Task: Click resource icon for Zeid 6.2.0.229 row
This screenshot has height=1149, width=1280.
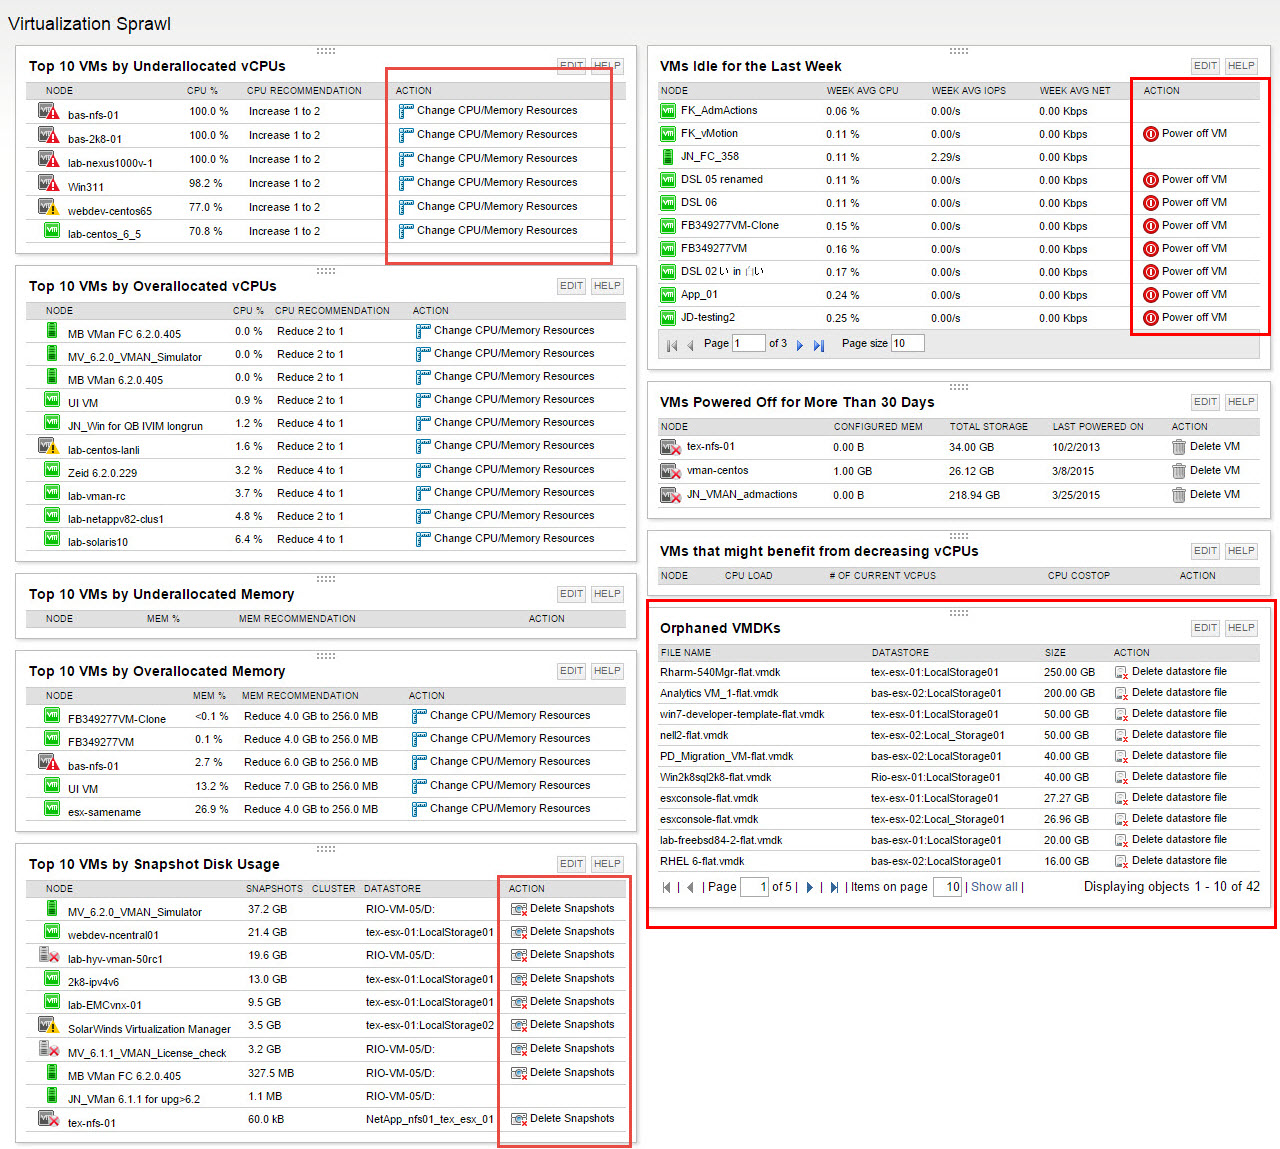Action: (x=423, y=470)
